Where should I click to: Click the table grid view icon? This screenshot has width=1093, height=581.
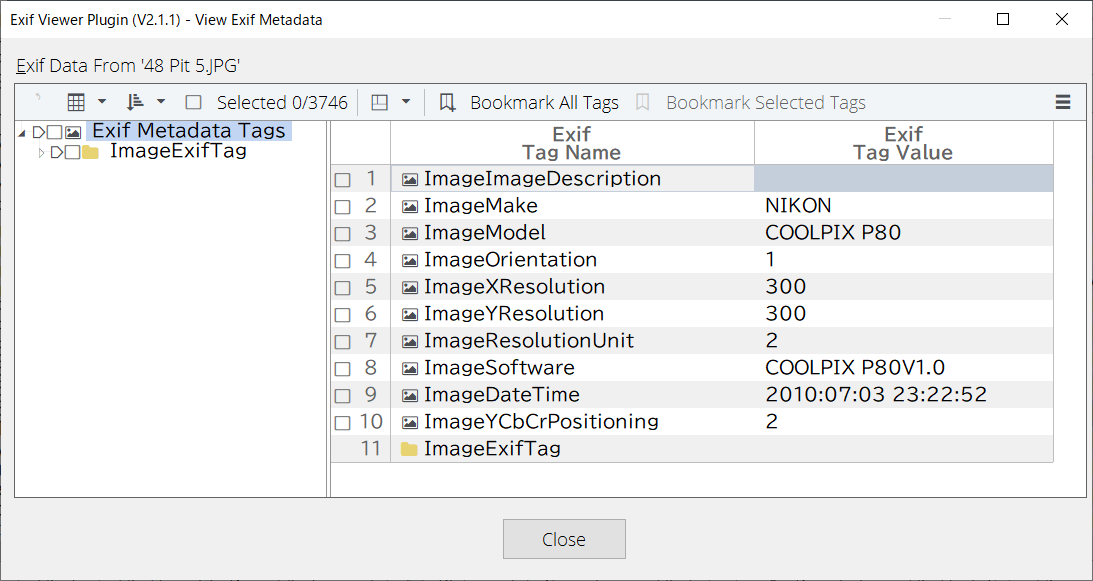pos(76,103)
